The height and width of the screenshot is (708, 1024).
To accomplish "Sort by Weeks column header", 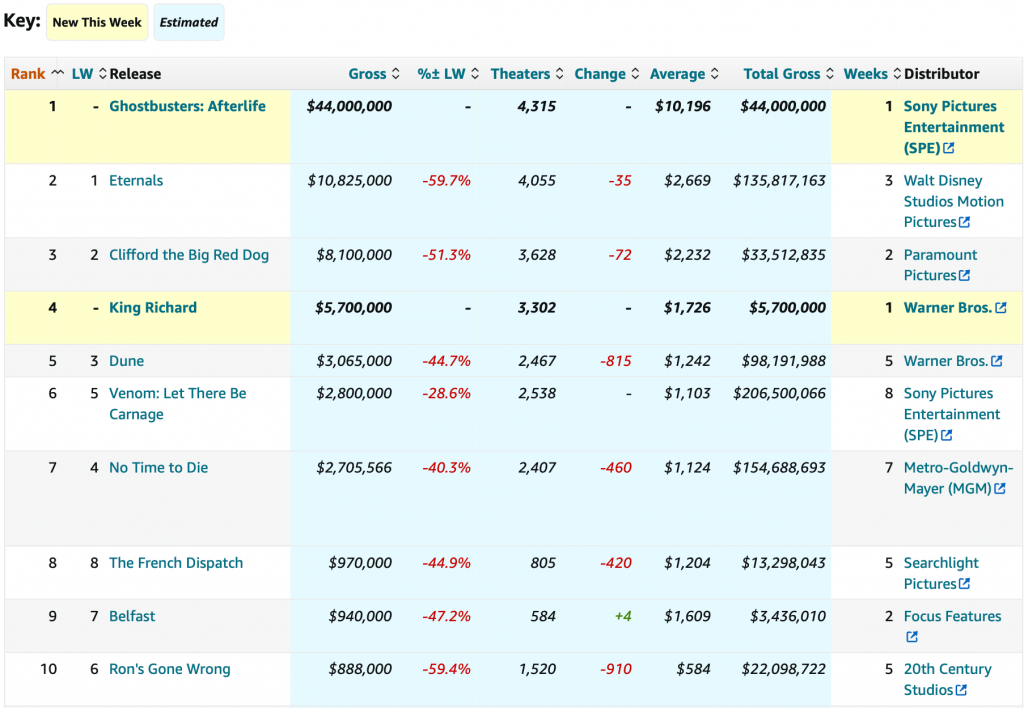I will pyautogui.click(x=865, y=74).
